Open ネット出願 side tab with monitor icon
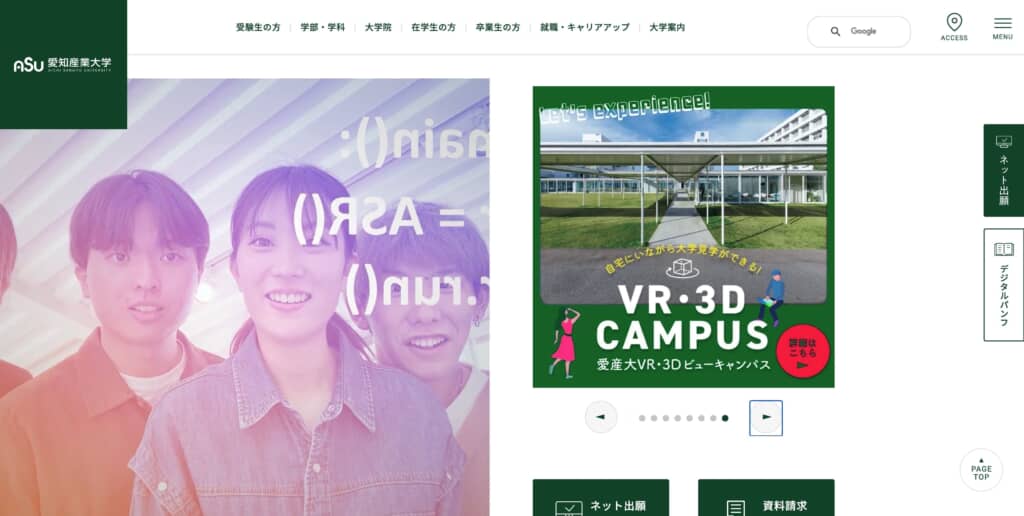Screen dimensions: 1024x516 (1003, 170)
